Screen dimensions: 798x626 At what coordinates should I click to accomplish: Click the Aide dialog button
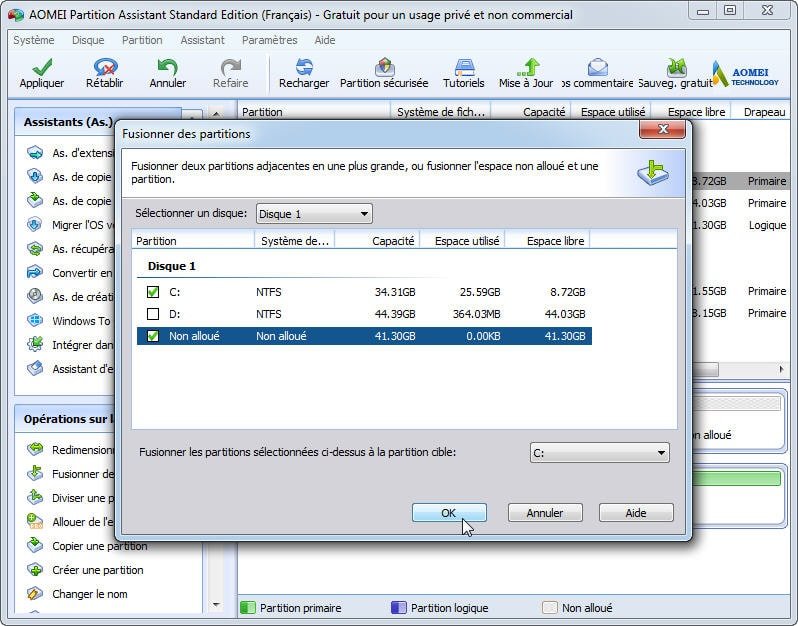[x=636, y=513]
